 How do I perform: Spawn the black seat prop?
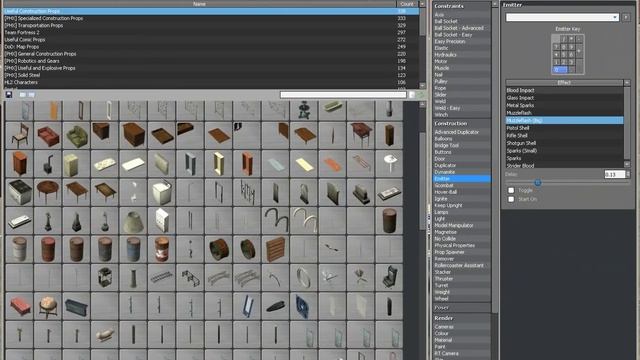pyautogui.click(x=389, y=277)
